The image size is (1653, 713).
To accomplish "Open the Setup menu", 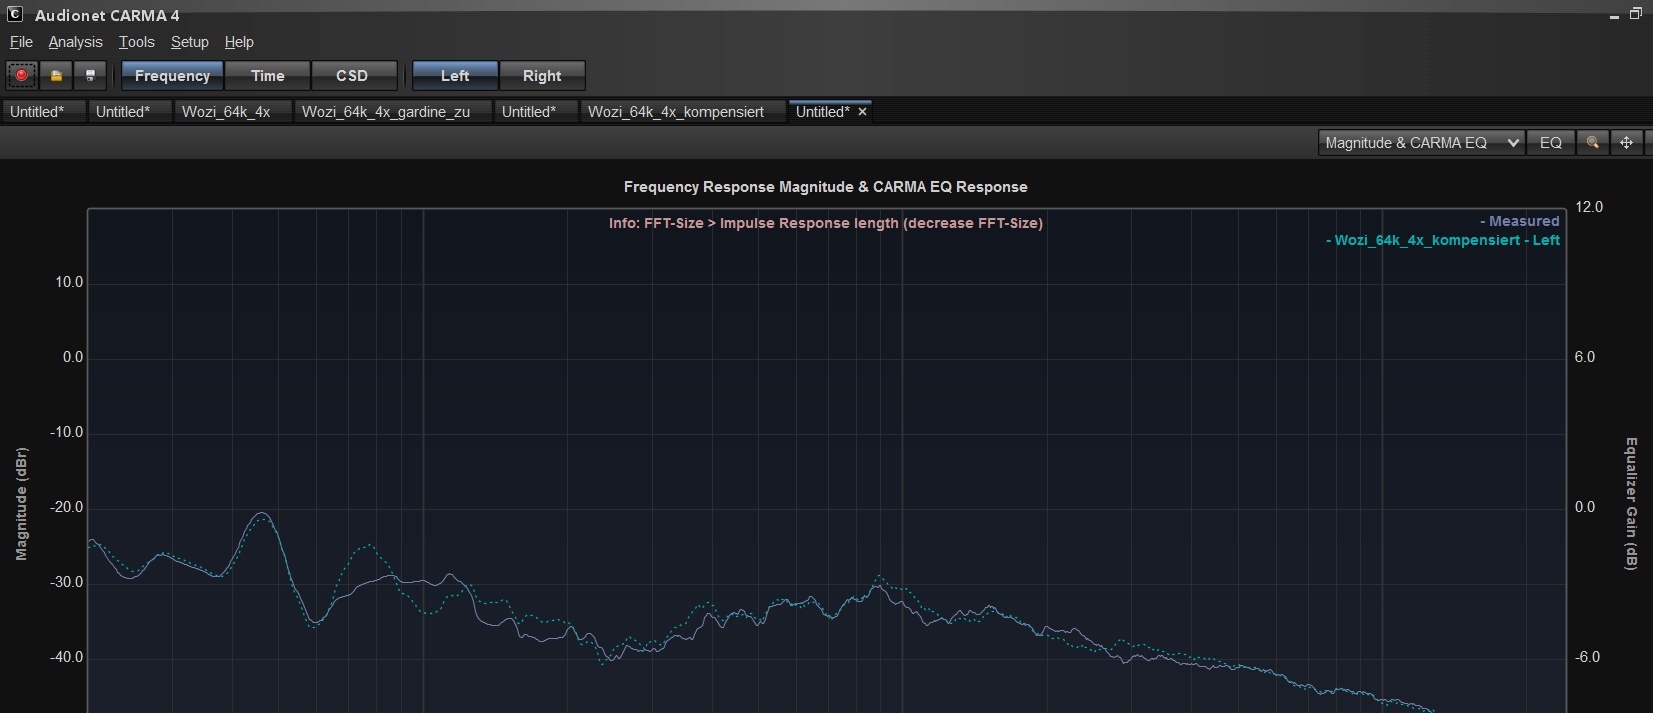I will click(189, 42).
